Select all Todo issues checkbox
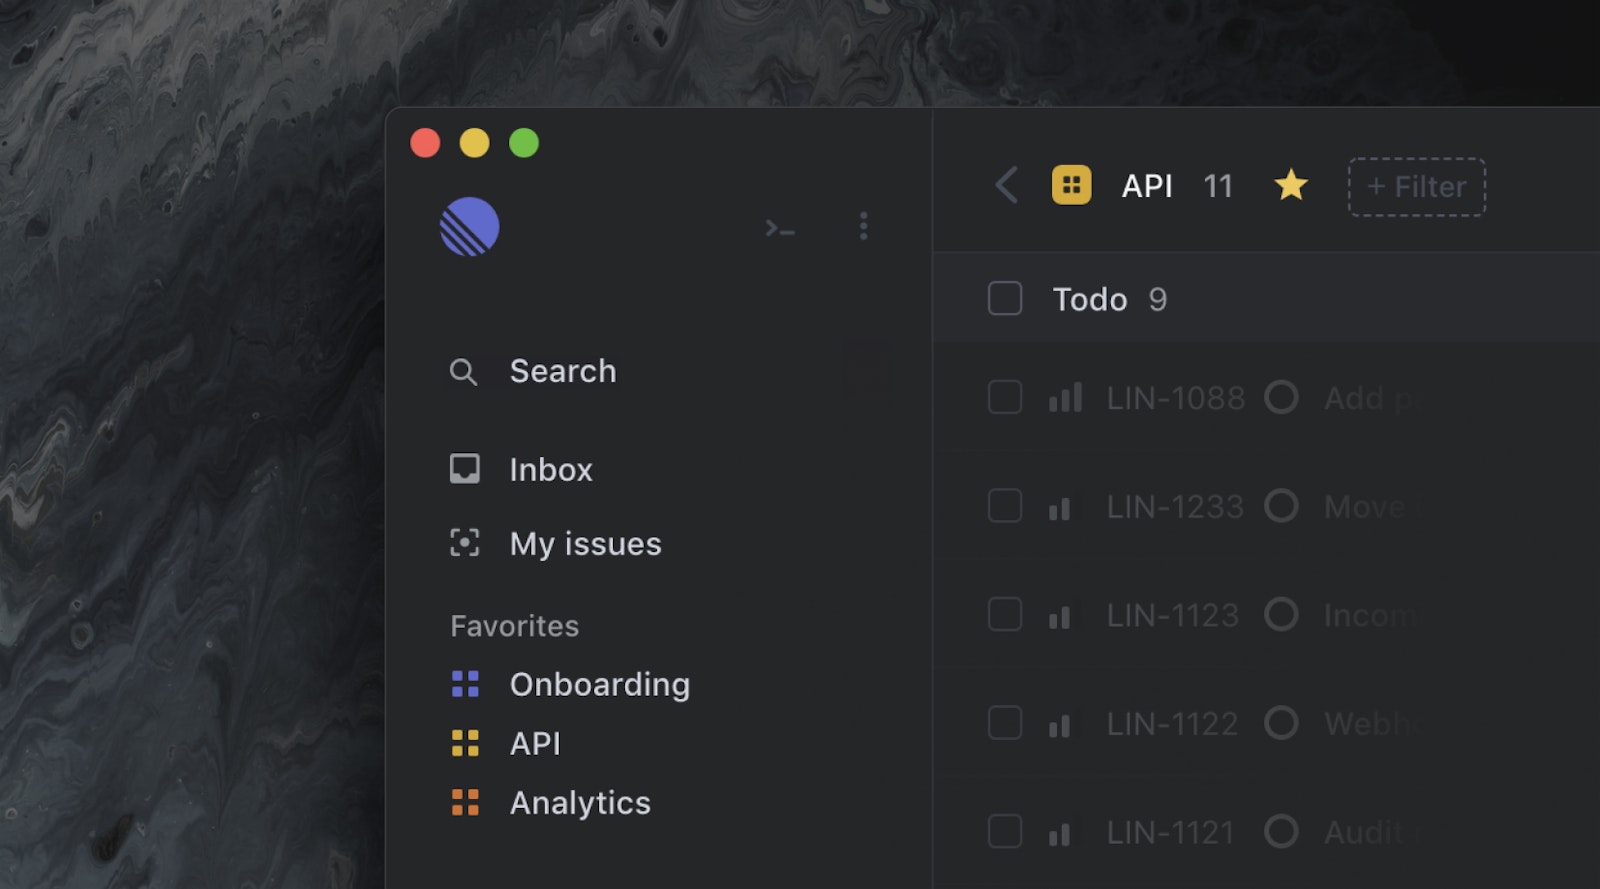Screen dimensions: 1600x889 pyautogui.click(x=1005, y=299)
